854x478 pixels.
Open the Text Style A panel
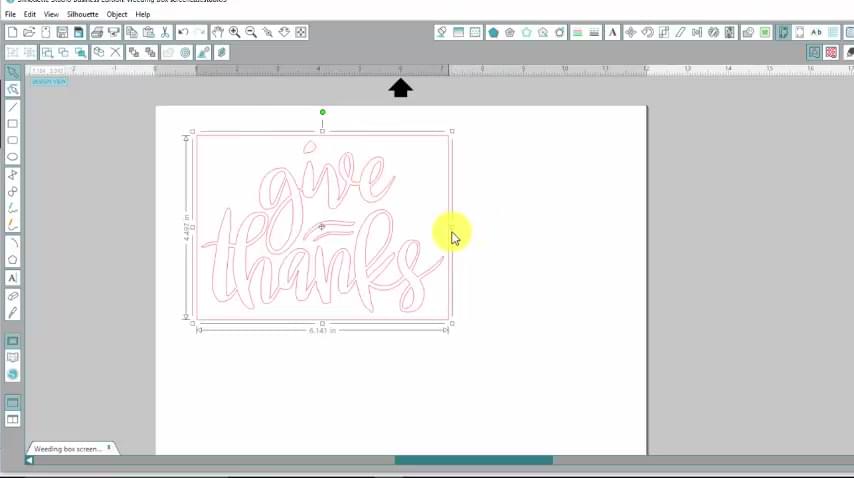pos(612,32)
